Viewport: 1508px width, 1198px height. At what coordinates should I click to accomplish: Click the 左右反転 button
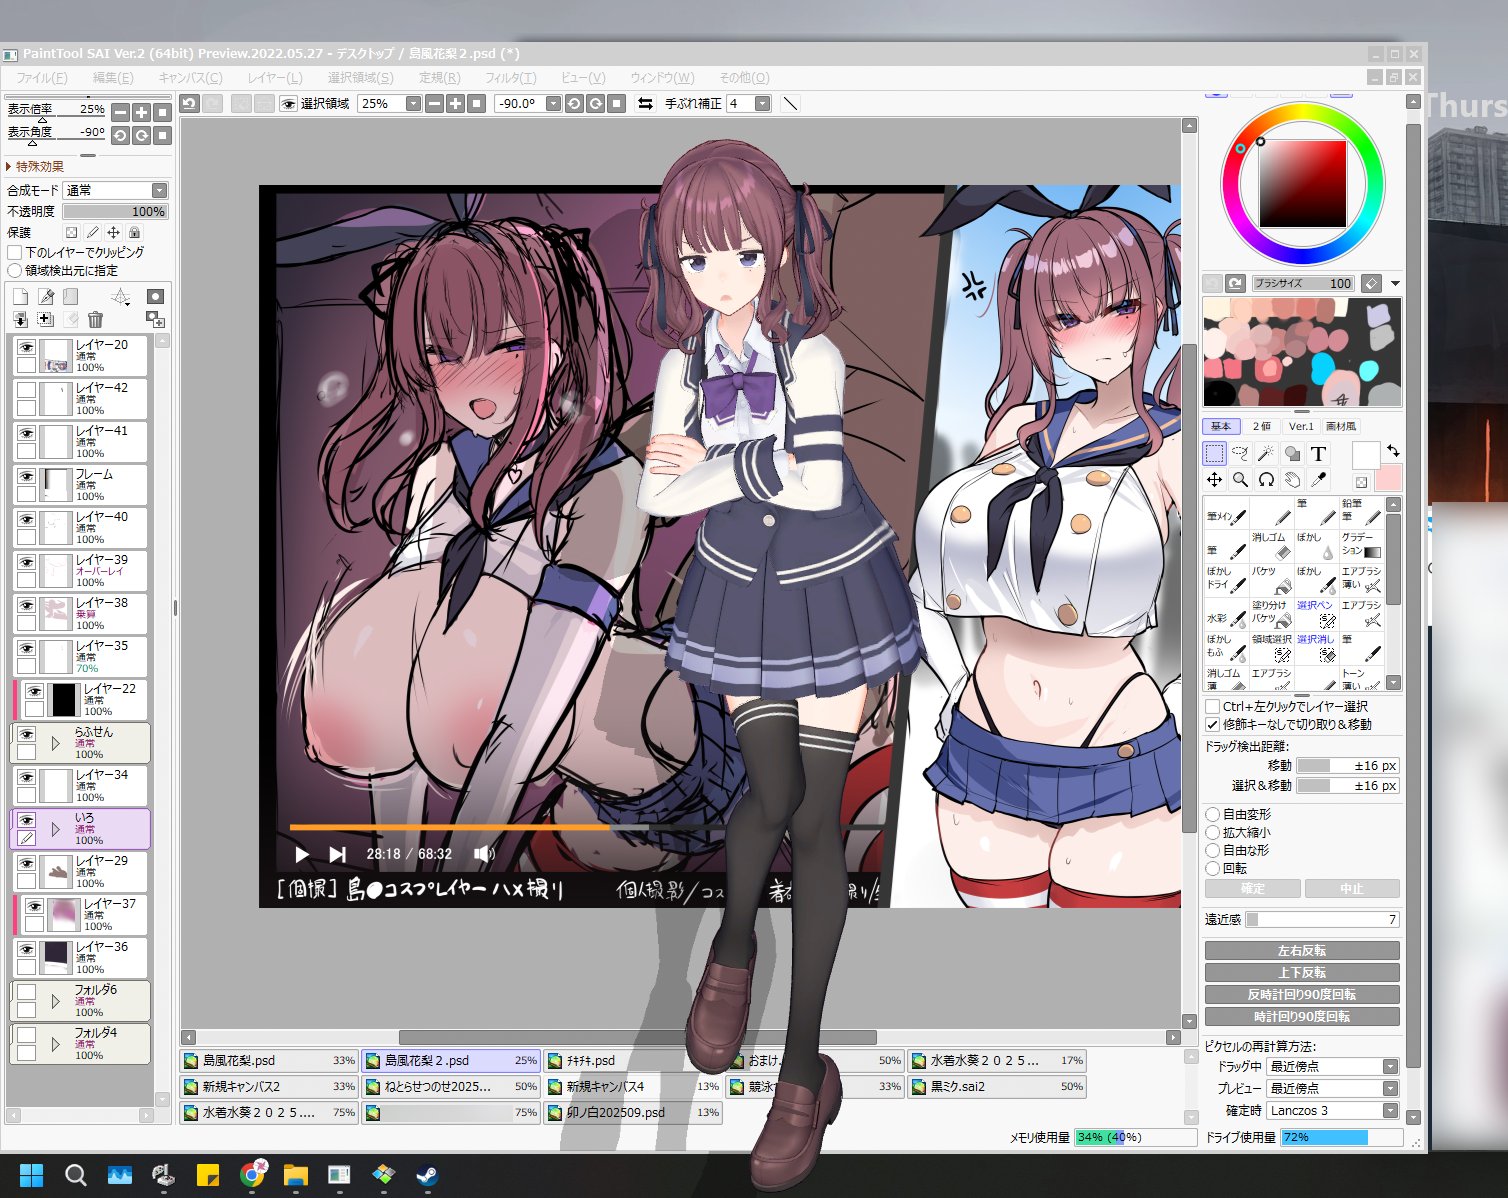click(1301, 950)
